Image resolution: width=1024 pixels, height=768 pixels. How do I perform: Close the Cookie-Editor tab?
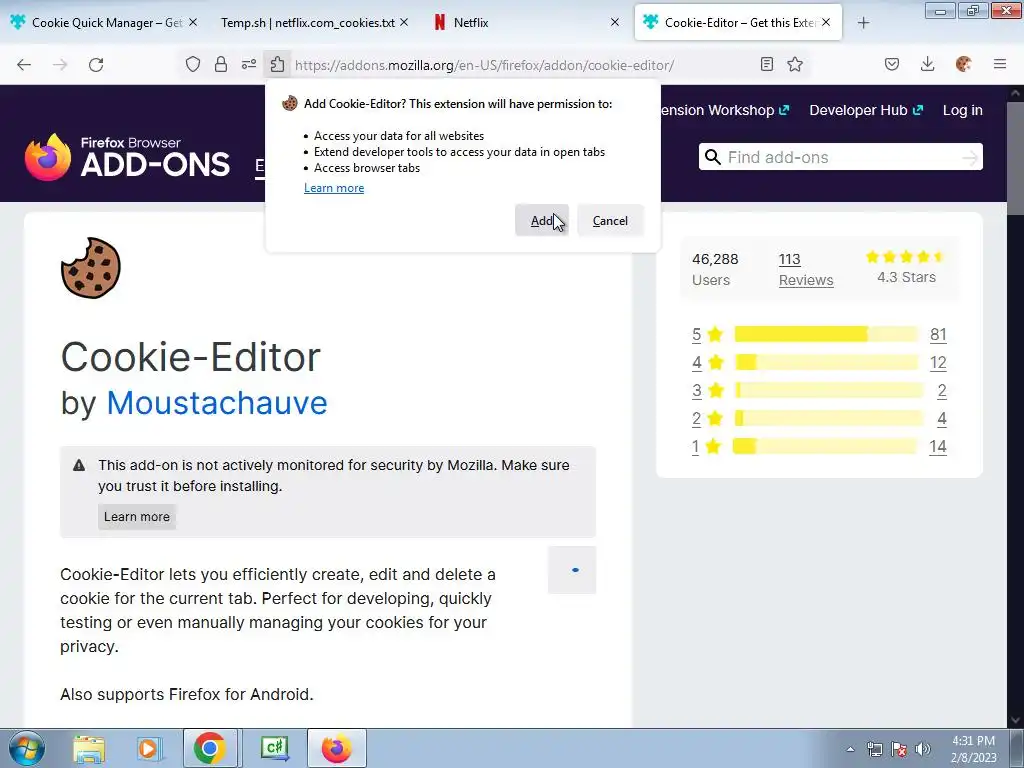(x=826, y=22)
